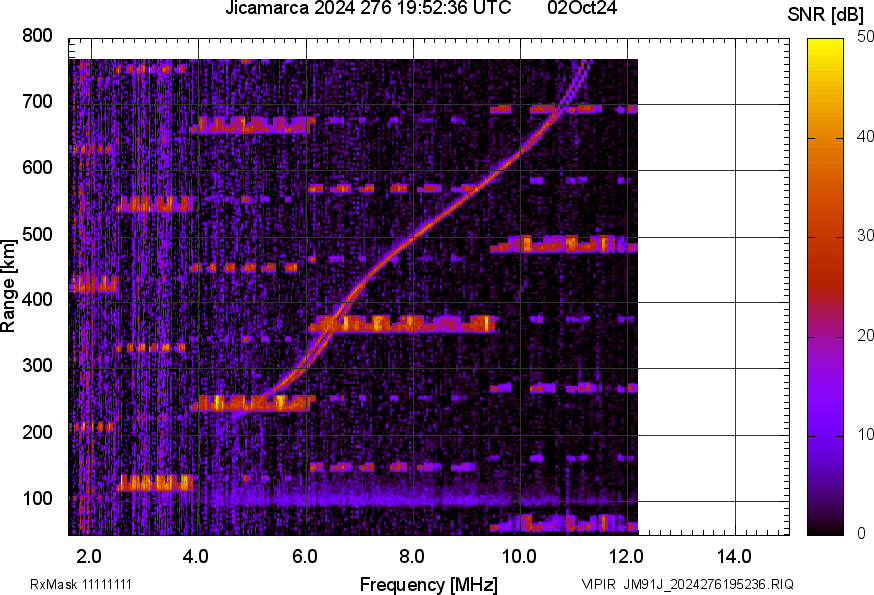Click the 'RxMask 11111111' footer text
Image resolution: width=874 pixels, height=595 pixels.
(x=81, y=584)
